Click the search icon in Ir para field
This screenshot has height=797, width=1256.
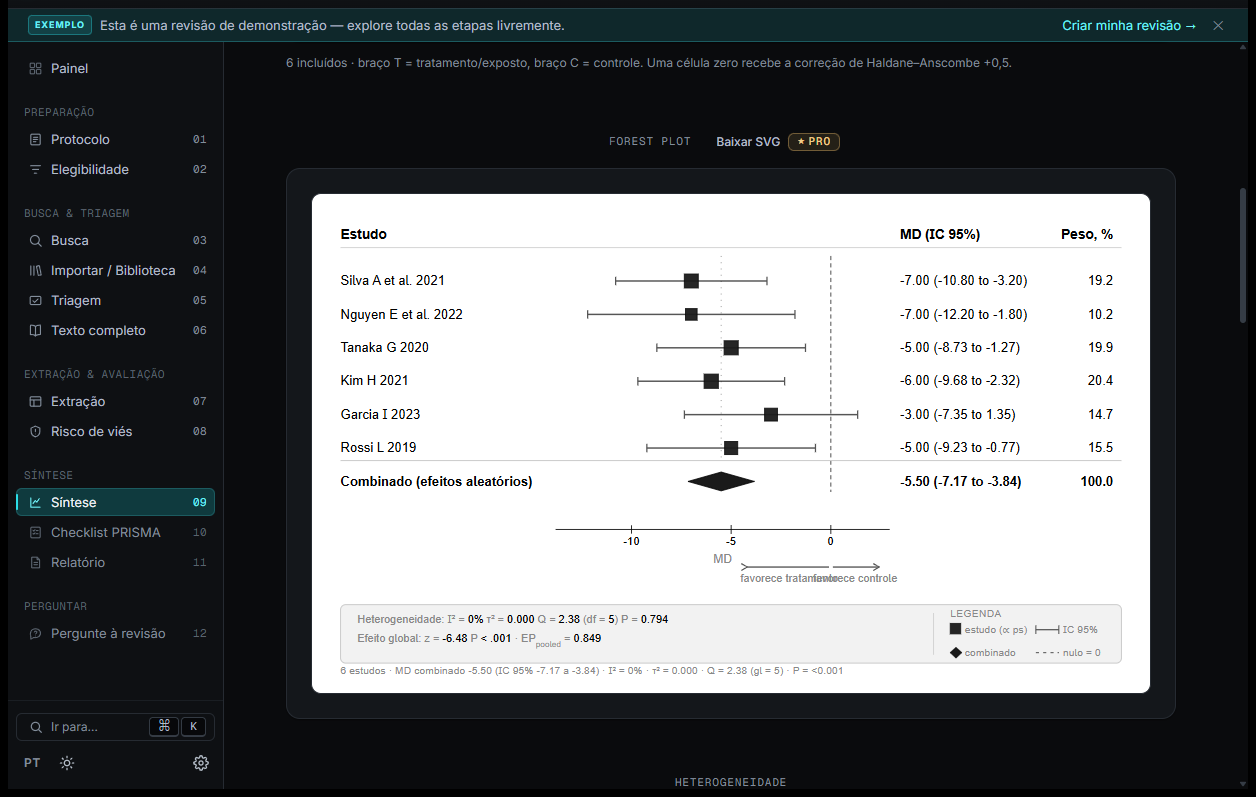tap(36, 727)
